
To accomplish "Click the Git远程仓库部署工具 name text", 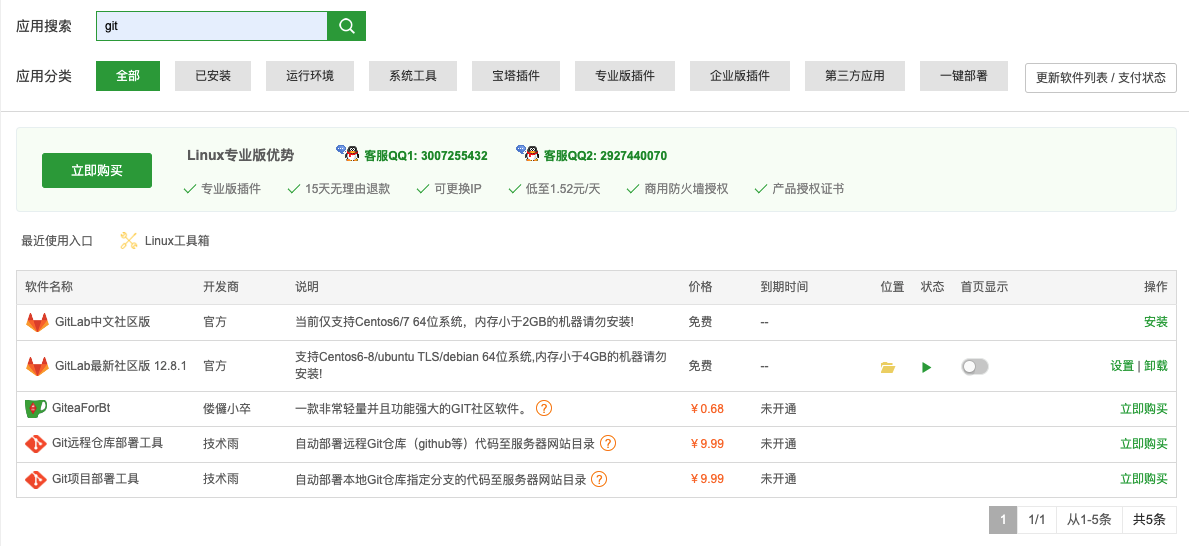I will pos(107,443).
